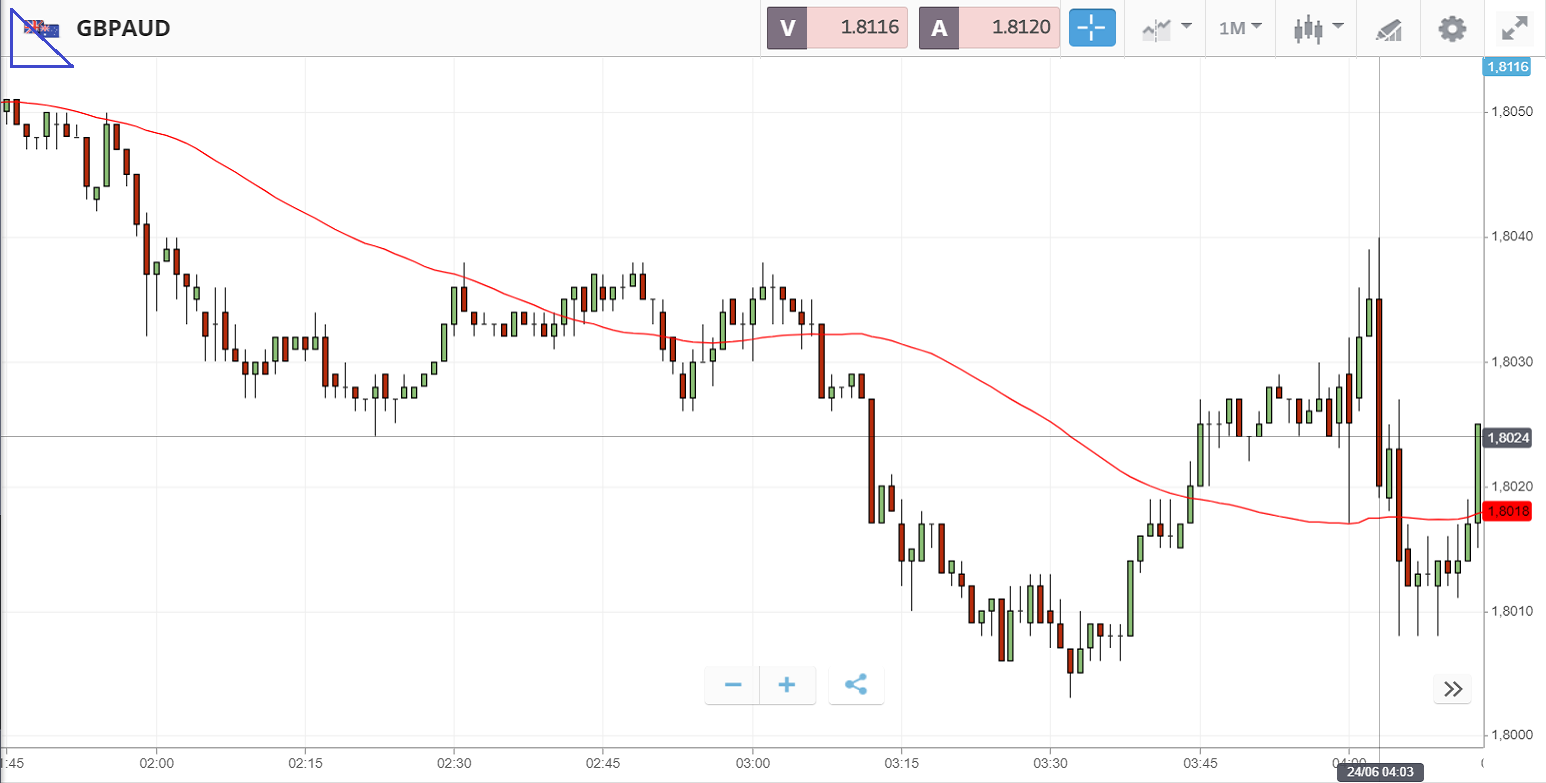
Task: Toggle the crosshair cursor button
Action: click(x=1091, y=28)
